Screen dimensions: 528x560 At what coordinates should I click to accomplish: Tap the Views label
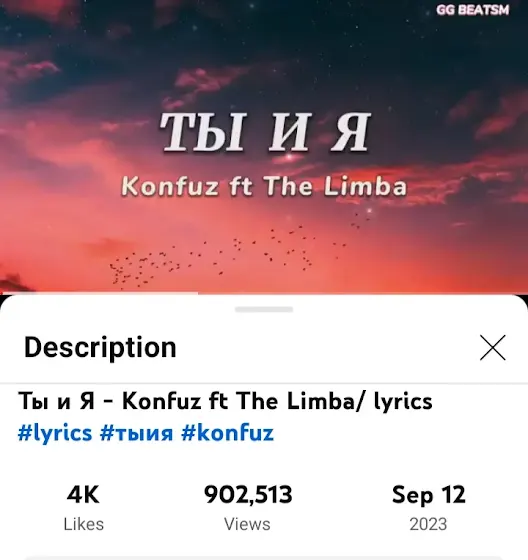click(x=247, y=524)
